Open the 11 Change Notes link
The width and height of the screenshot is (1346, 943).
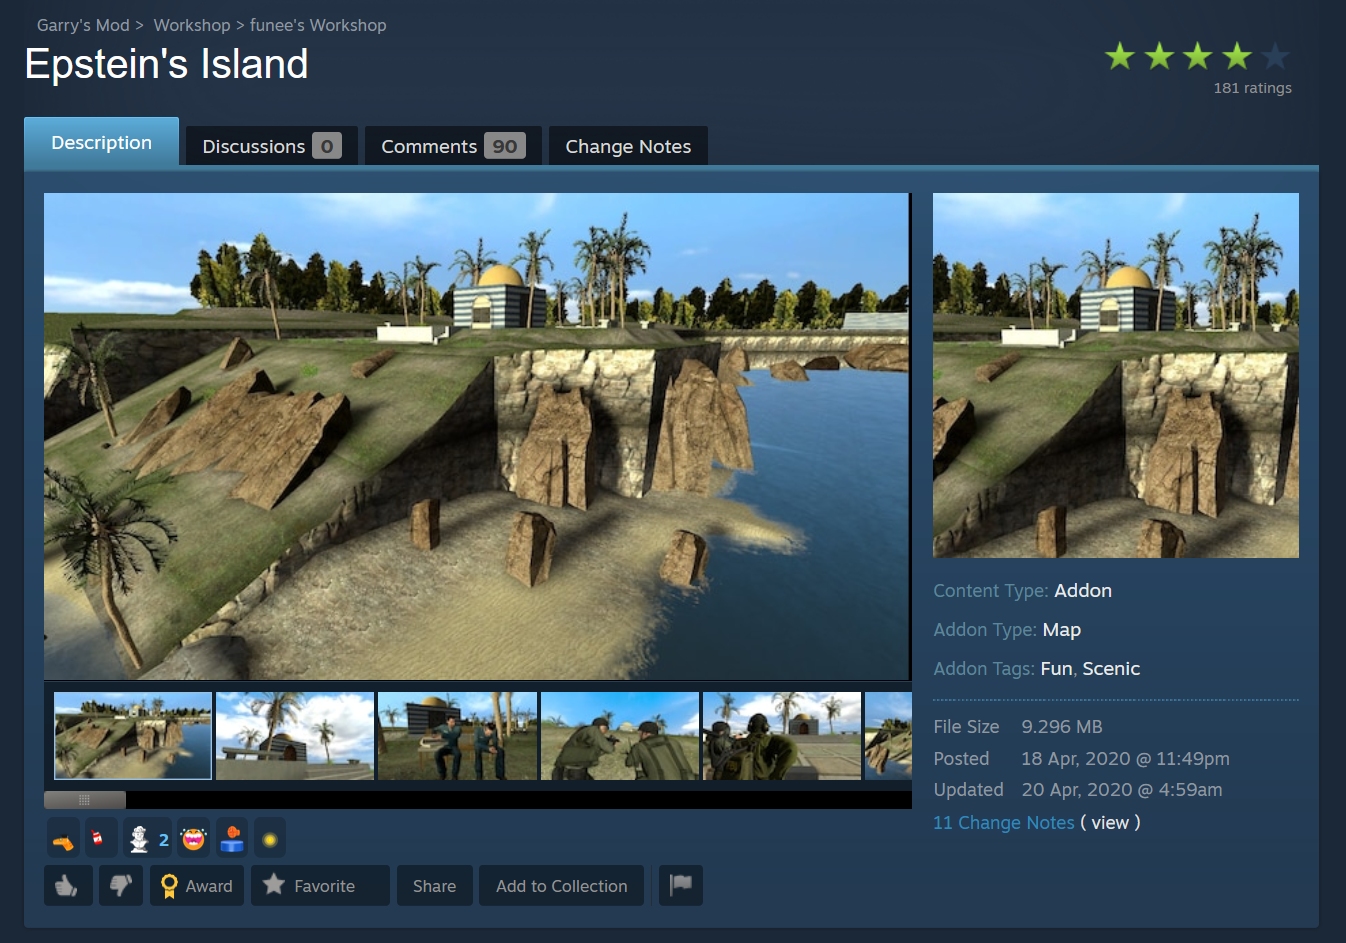tap(1003, 822)
